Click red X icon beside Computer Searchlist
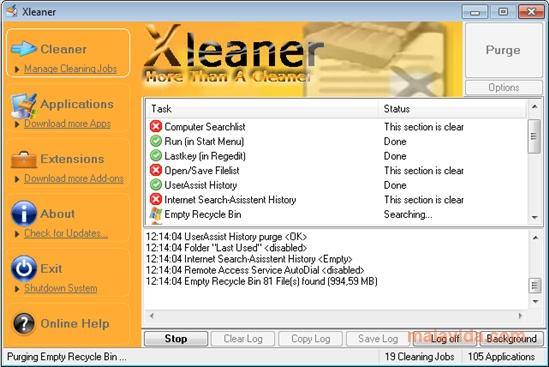 [156, 126]
